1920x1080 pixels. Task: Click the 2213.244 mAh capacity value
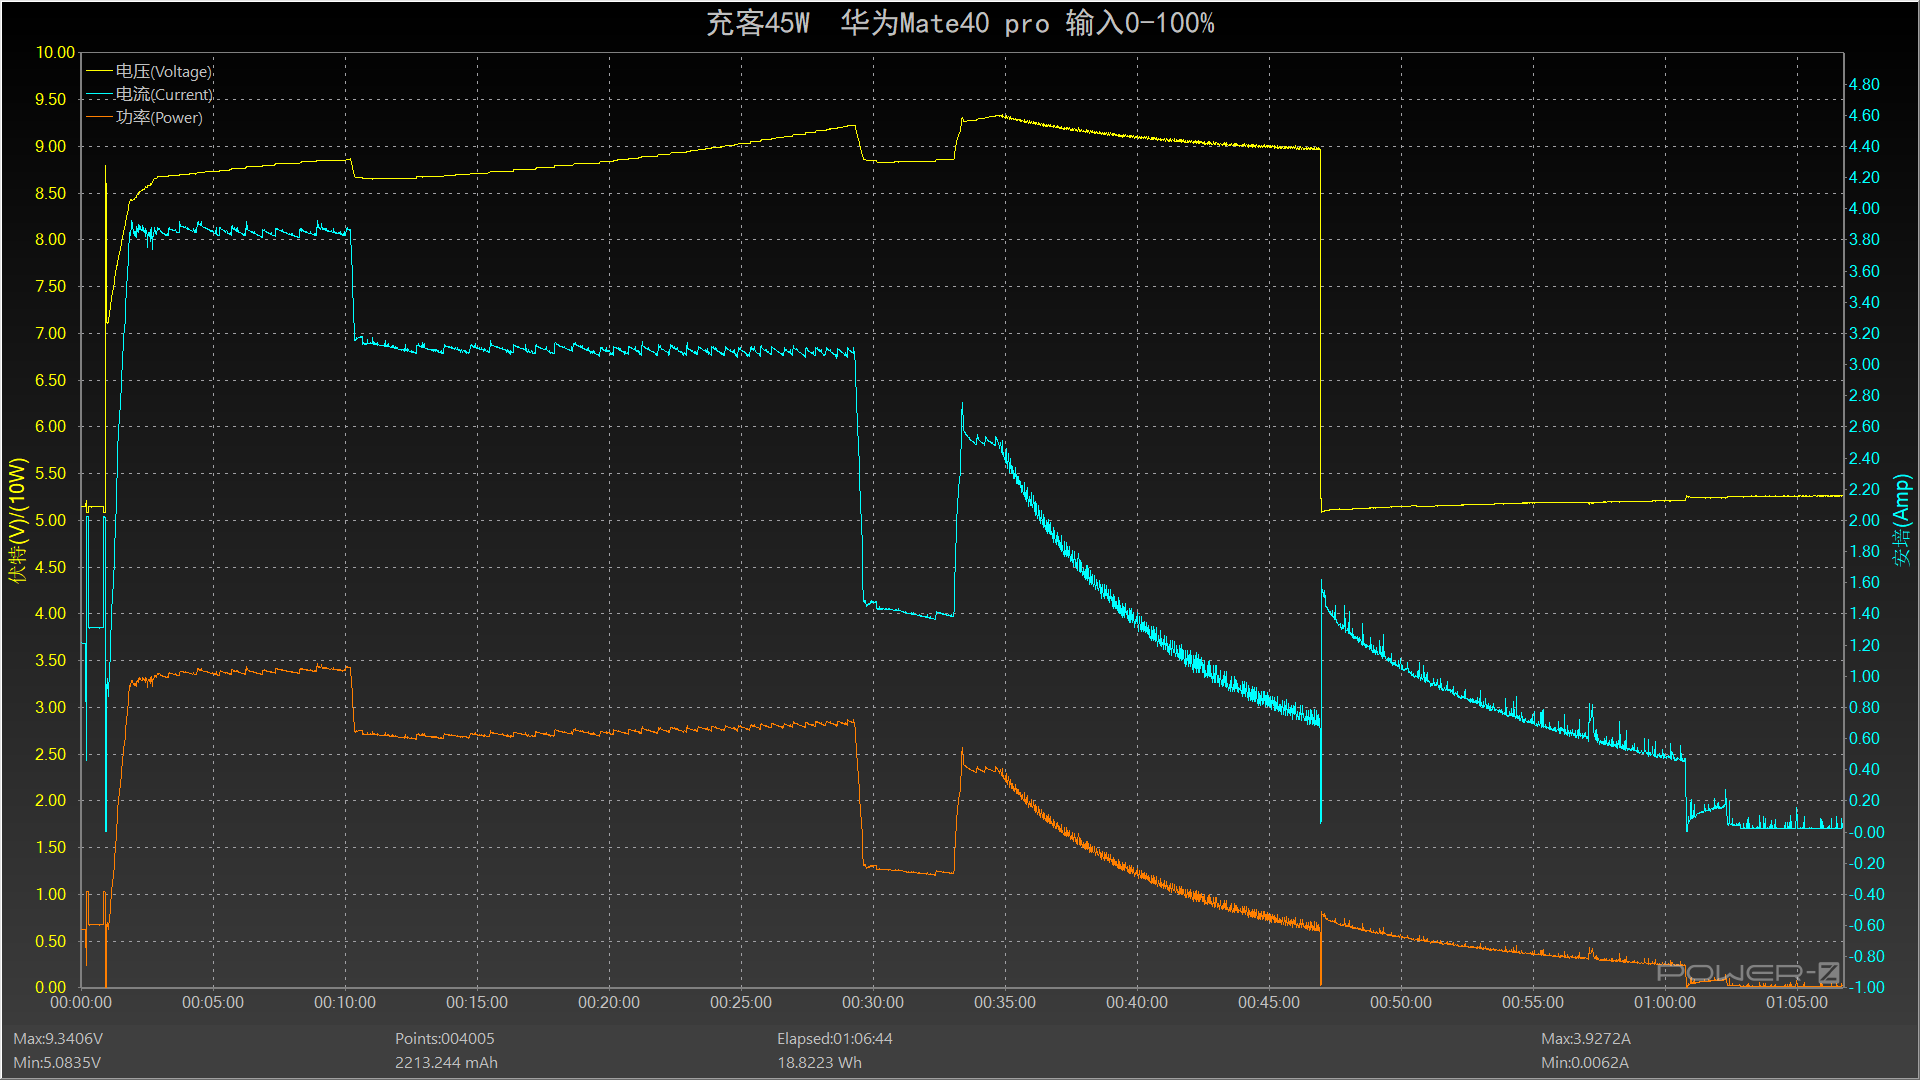[446, 1063]
